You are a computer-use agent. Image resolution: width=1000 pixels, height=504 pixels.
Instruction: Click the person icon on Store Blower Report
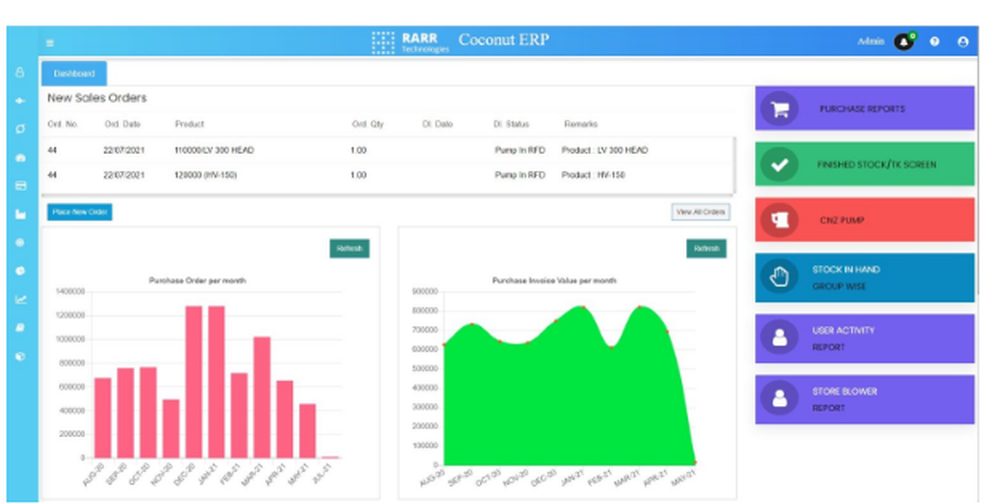[779, 399]
